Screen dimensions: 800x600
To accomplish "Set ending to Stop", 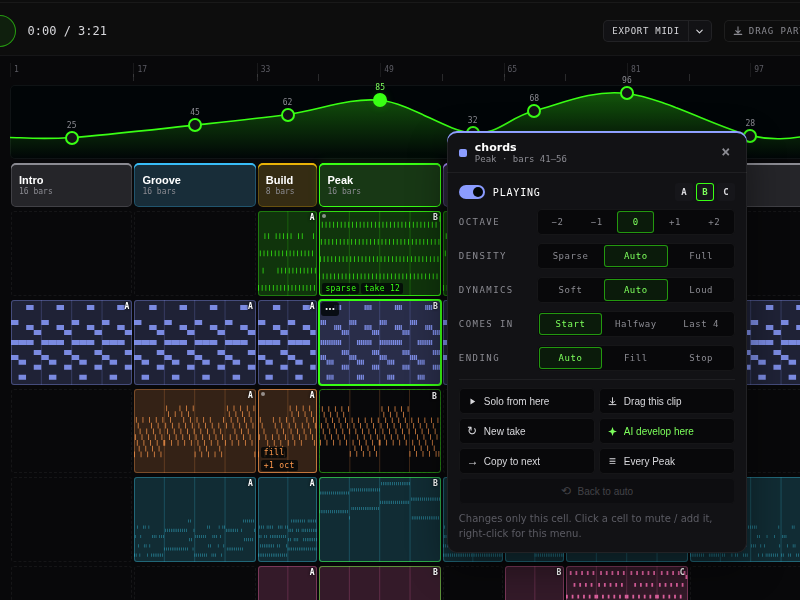I will click(701, 358).
